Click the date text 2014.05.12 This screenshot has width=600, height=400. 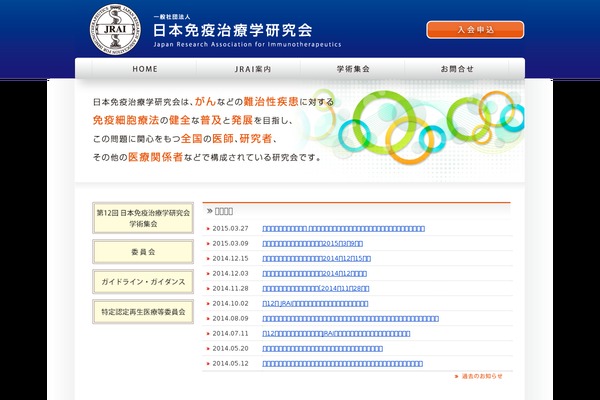[x=230, y=364]
